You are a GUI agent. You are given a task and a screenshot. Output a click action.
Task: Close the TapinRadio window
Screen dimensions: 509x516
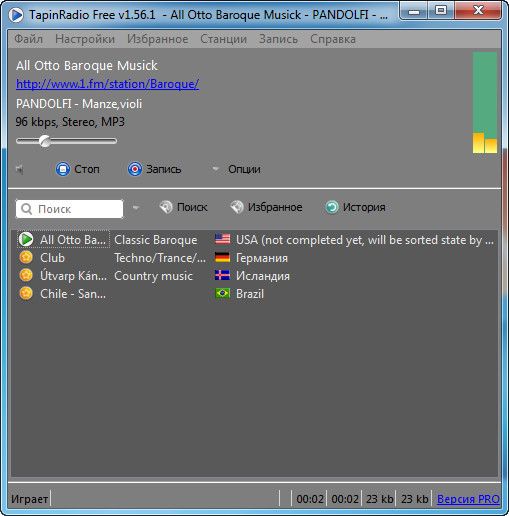(x=478, y=12)
